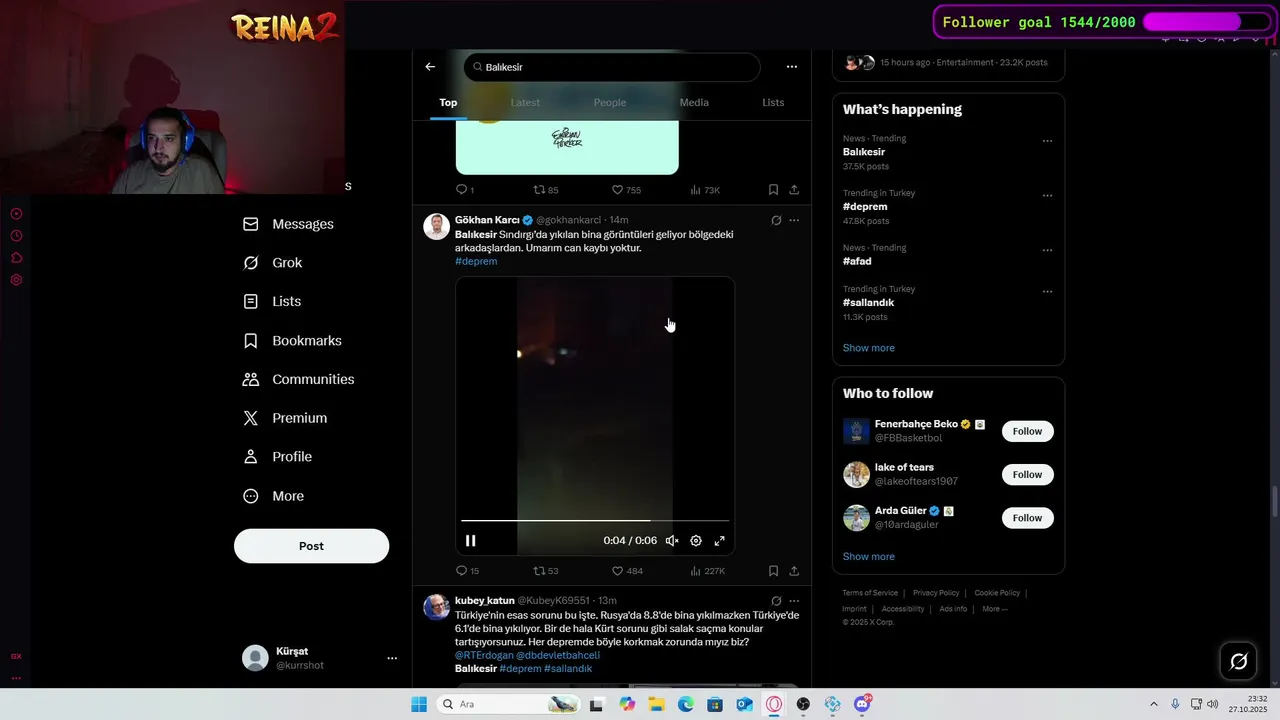Open the @RTErdogan mention link

click(484, 655)
